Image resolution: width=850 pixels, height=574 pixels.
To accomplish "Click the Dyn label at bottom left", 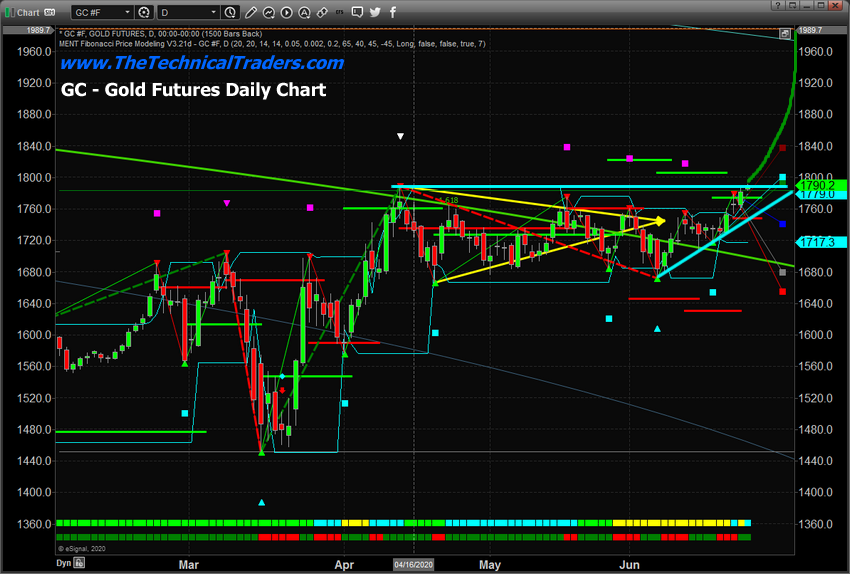I will (63, 563).
